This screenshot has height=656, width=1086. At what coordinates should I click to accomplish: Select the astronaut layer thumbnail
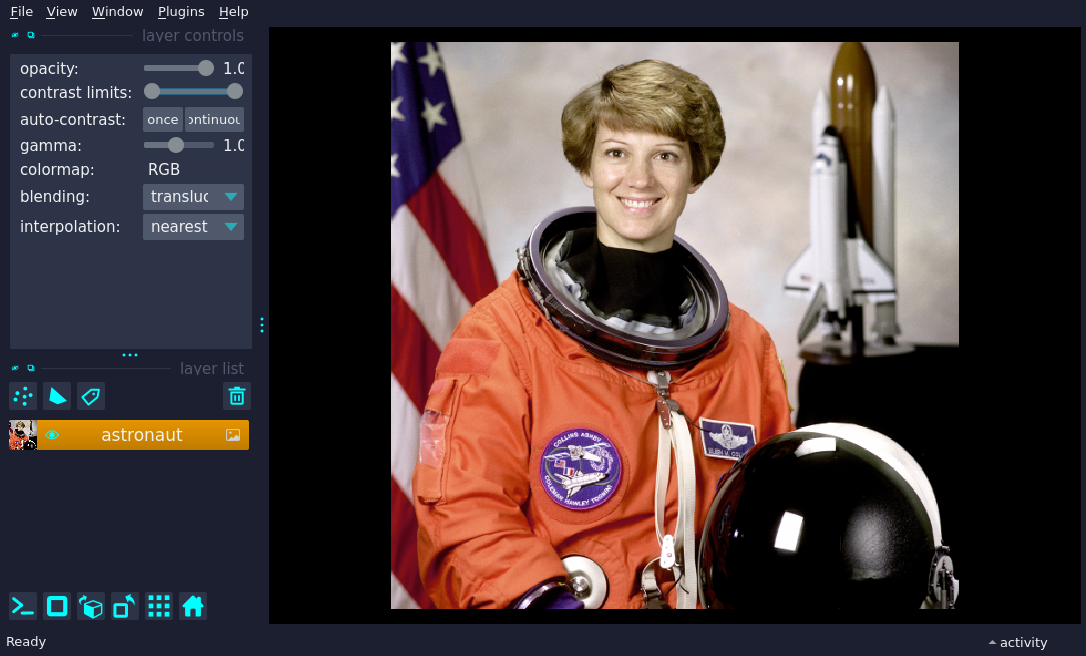(23, 435)
